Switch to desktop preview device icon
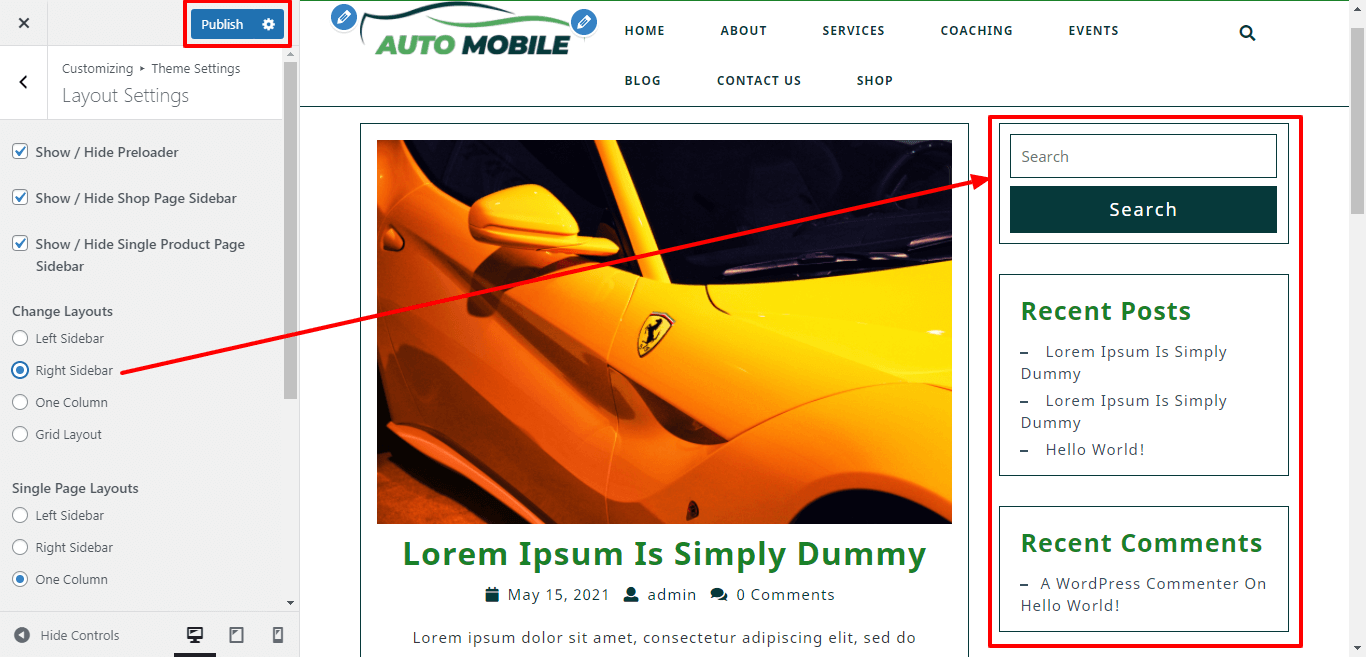 point(195,635)
